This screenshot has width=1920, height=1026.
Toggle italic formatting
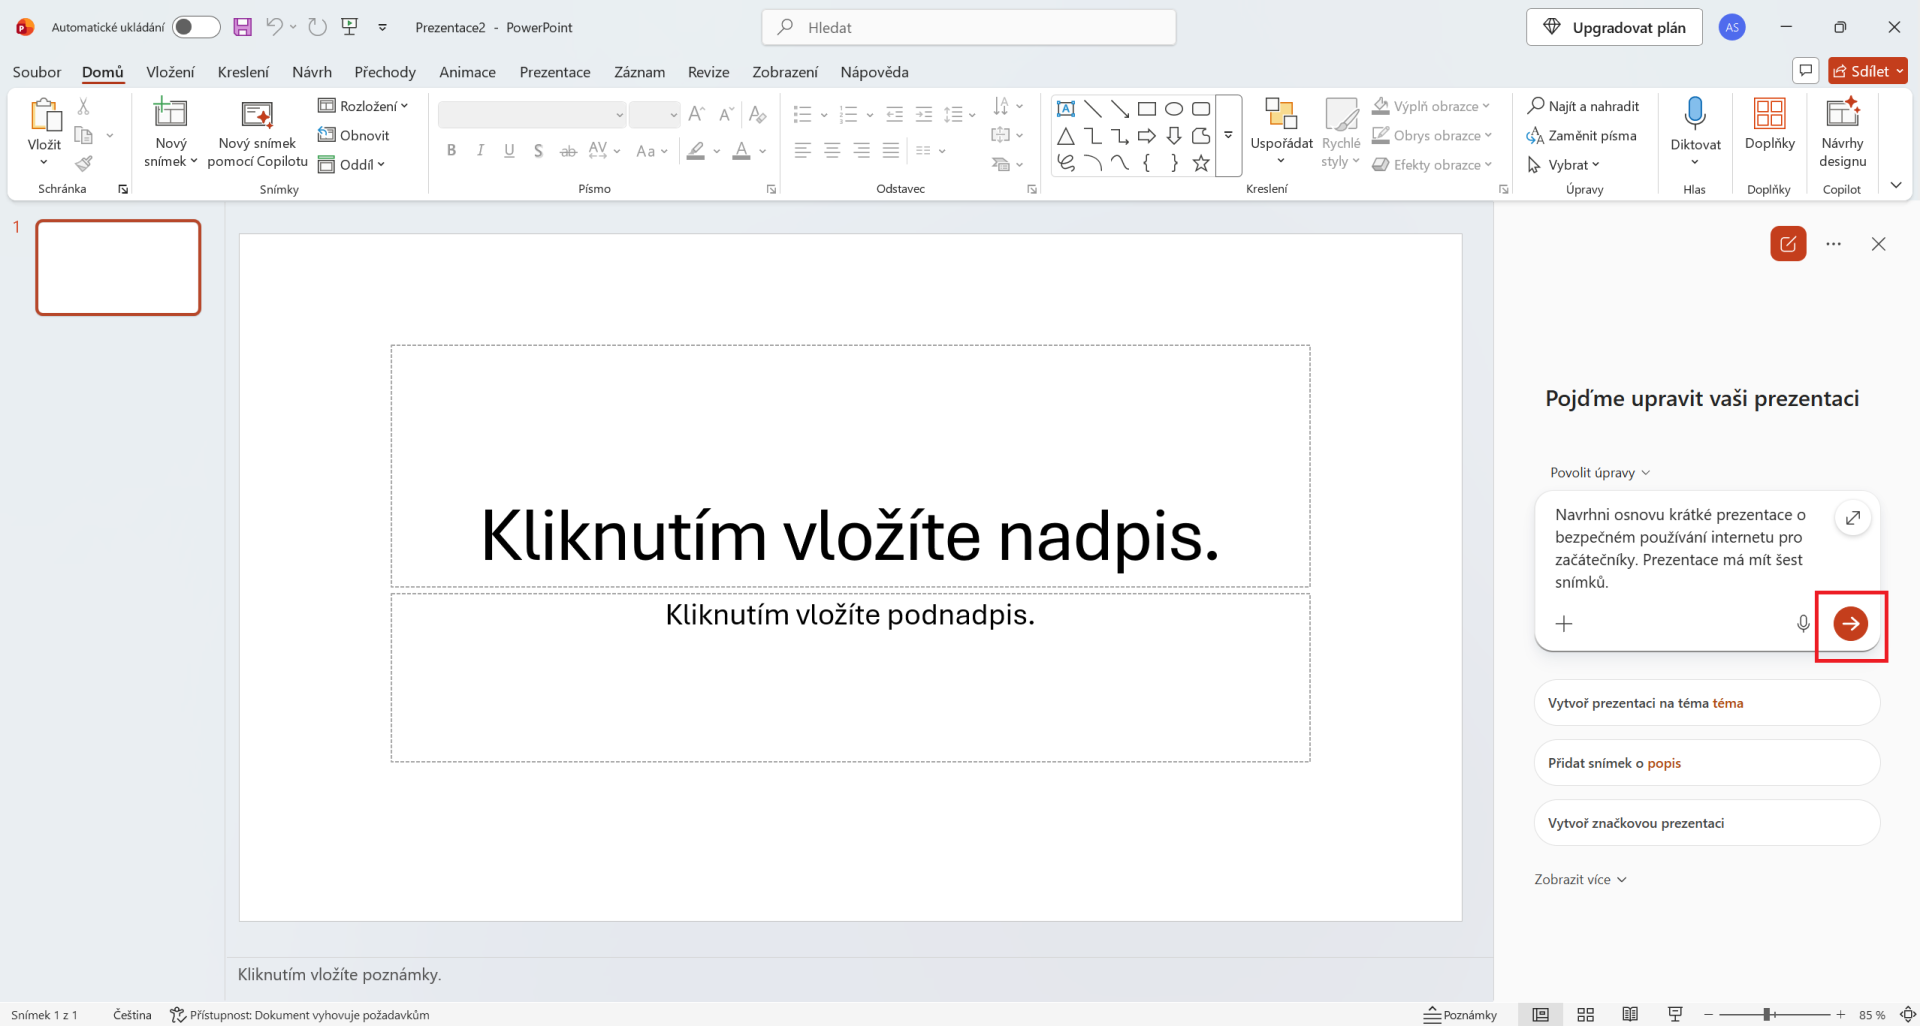click(x=480, y=151)
